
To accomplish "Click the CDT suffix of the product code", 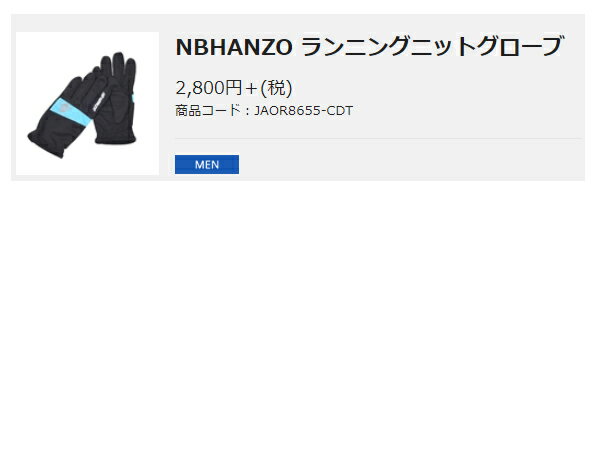I will coord(338,111).
